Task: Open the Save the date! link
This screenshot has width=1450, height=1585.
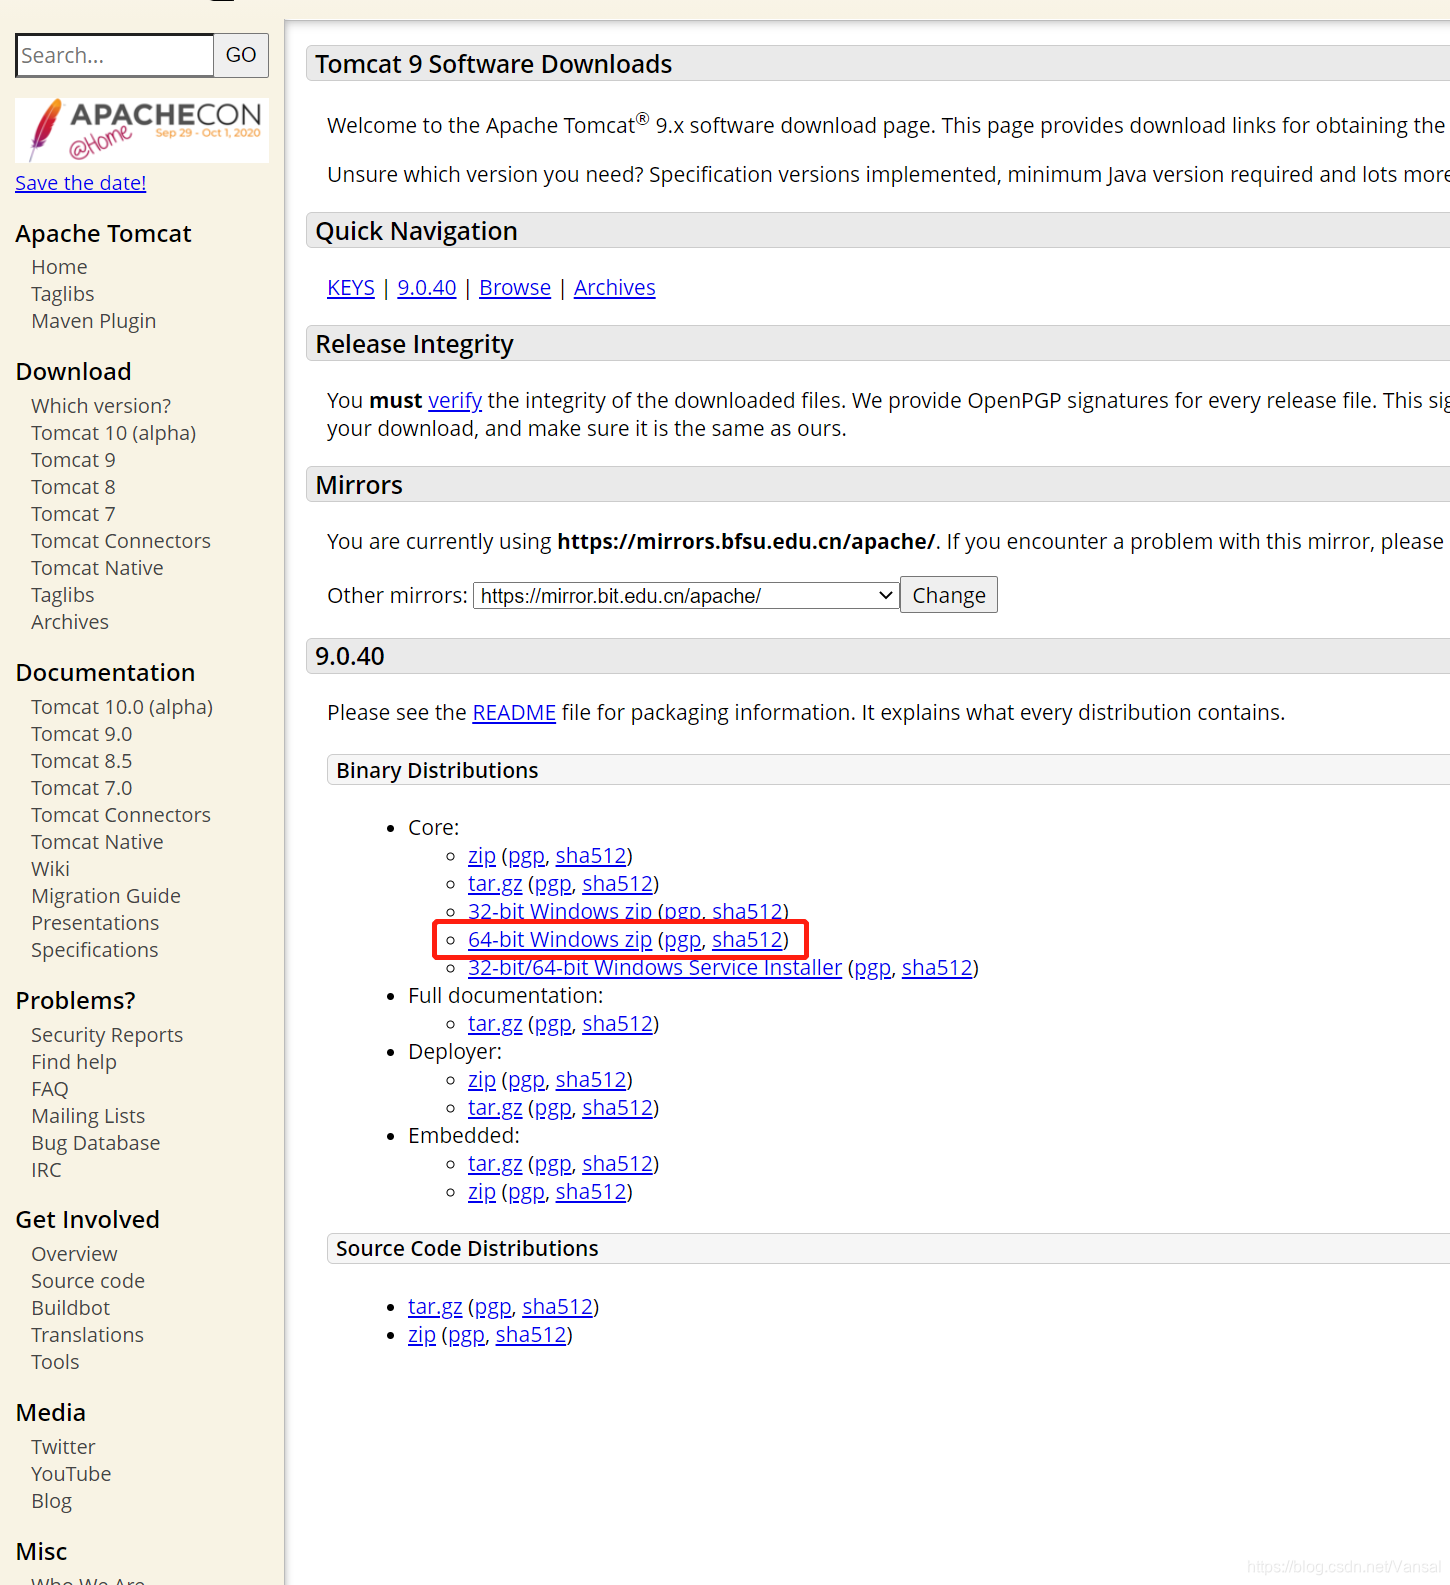Action: click(x=81, y=183)
